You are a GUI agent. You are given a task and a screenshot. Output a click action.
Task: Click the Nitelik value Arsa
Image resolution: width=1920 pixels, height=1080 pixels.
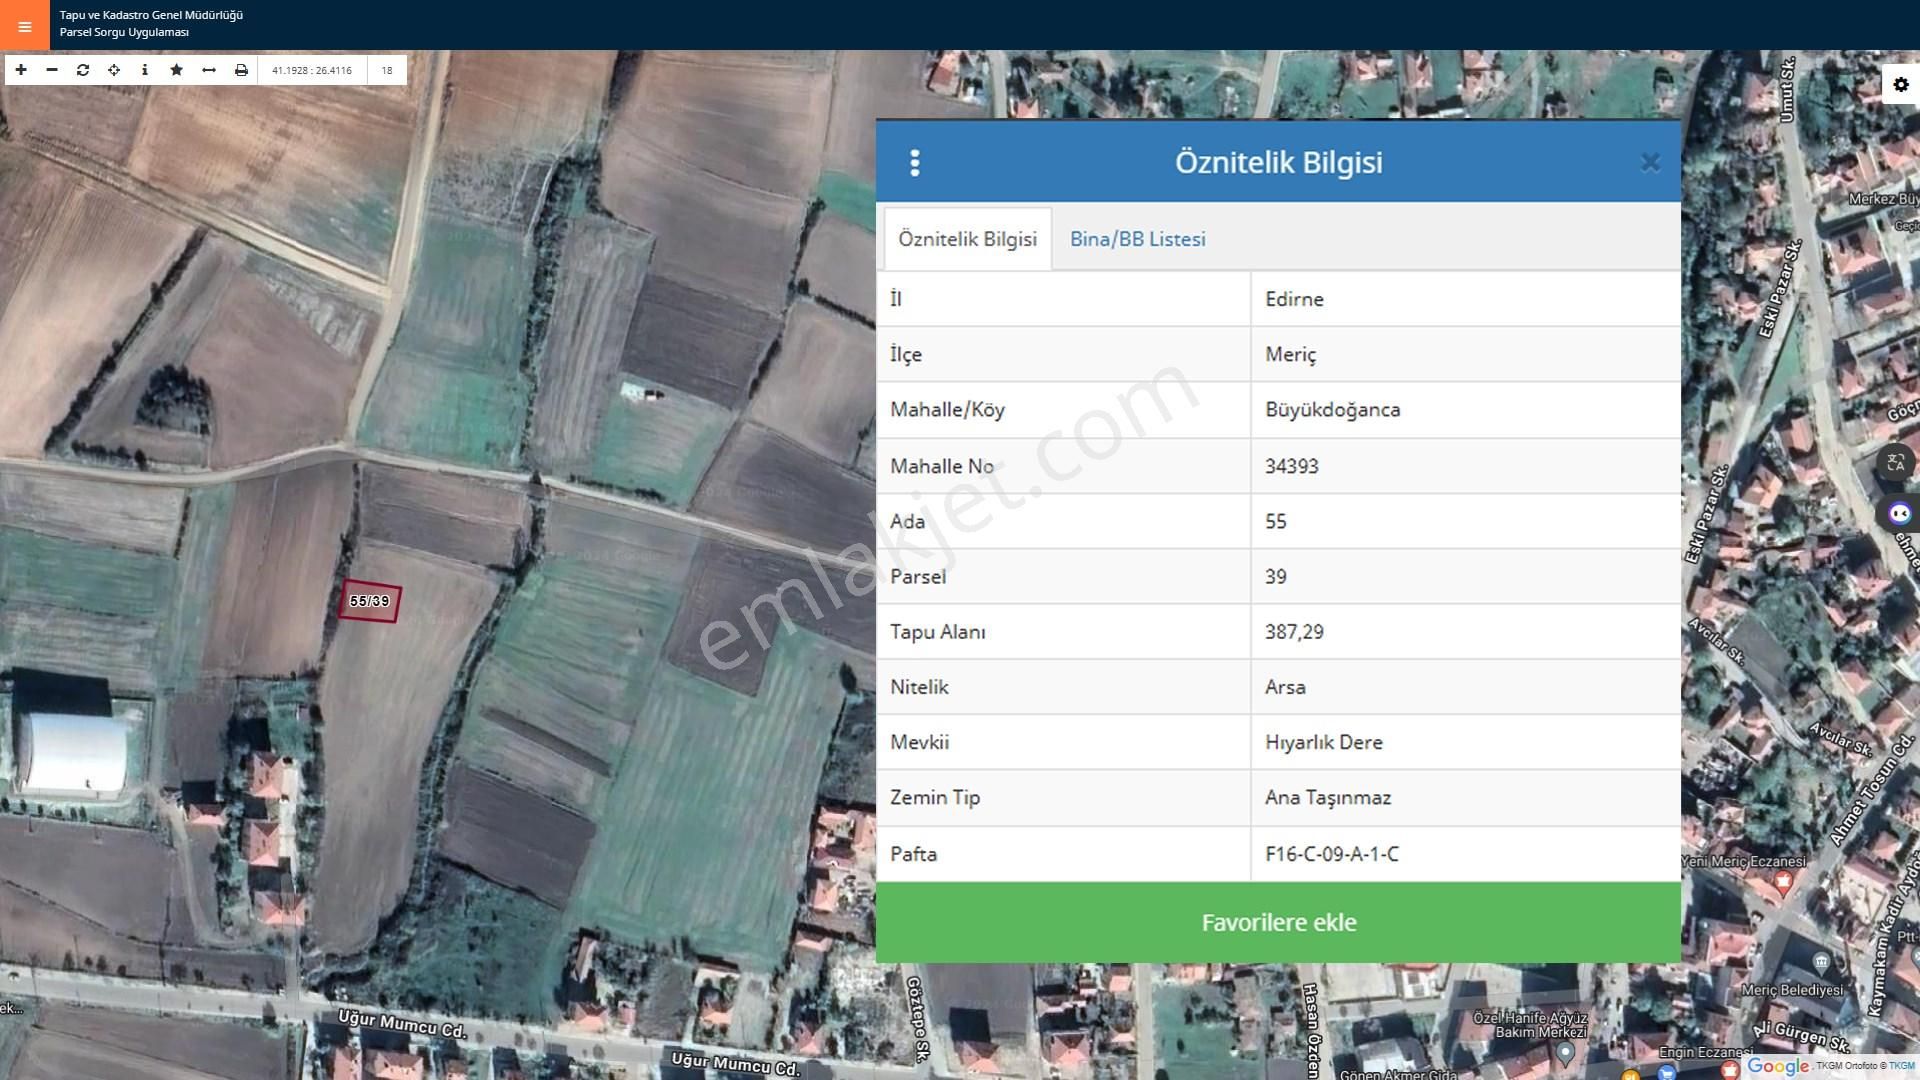pyautogui.click(x=1465, y=687)
